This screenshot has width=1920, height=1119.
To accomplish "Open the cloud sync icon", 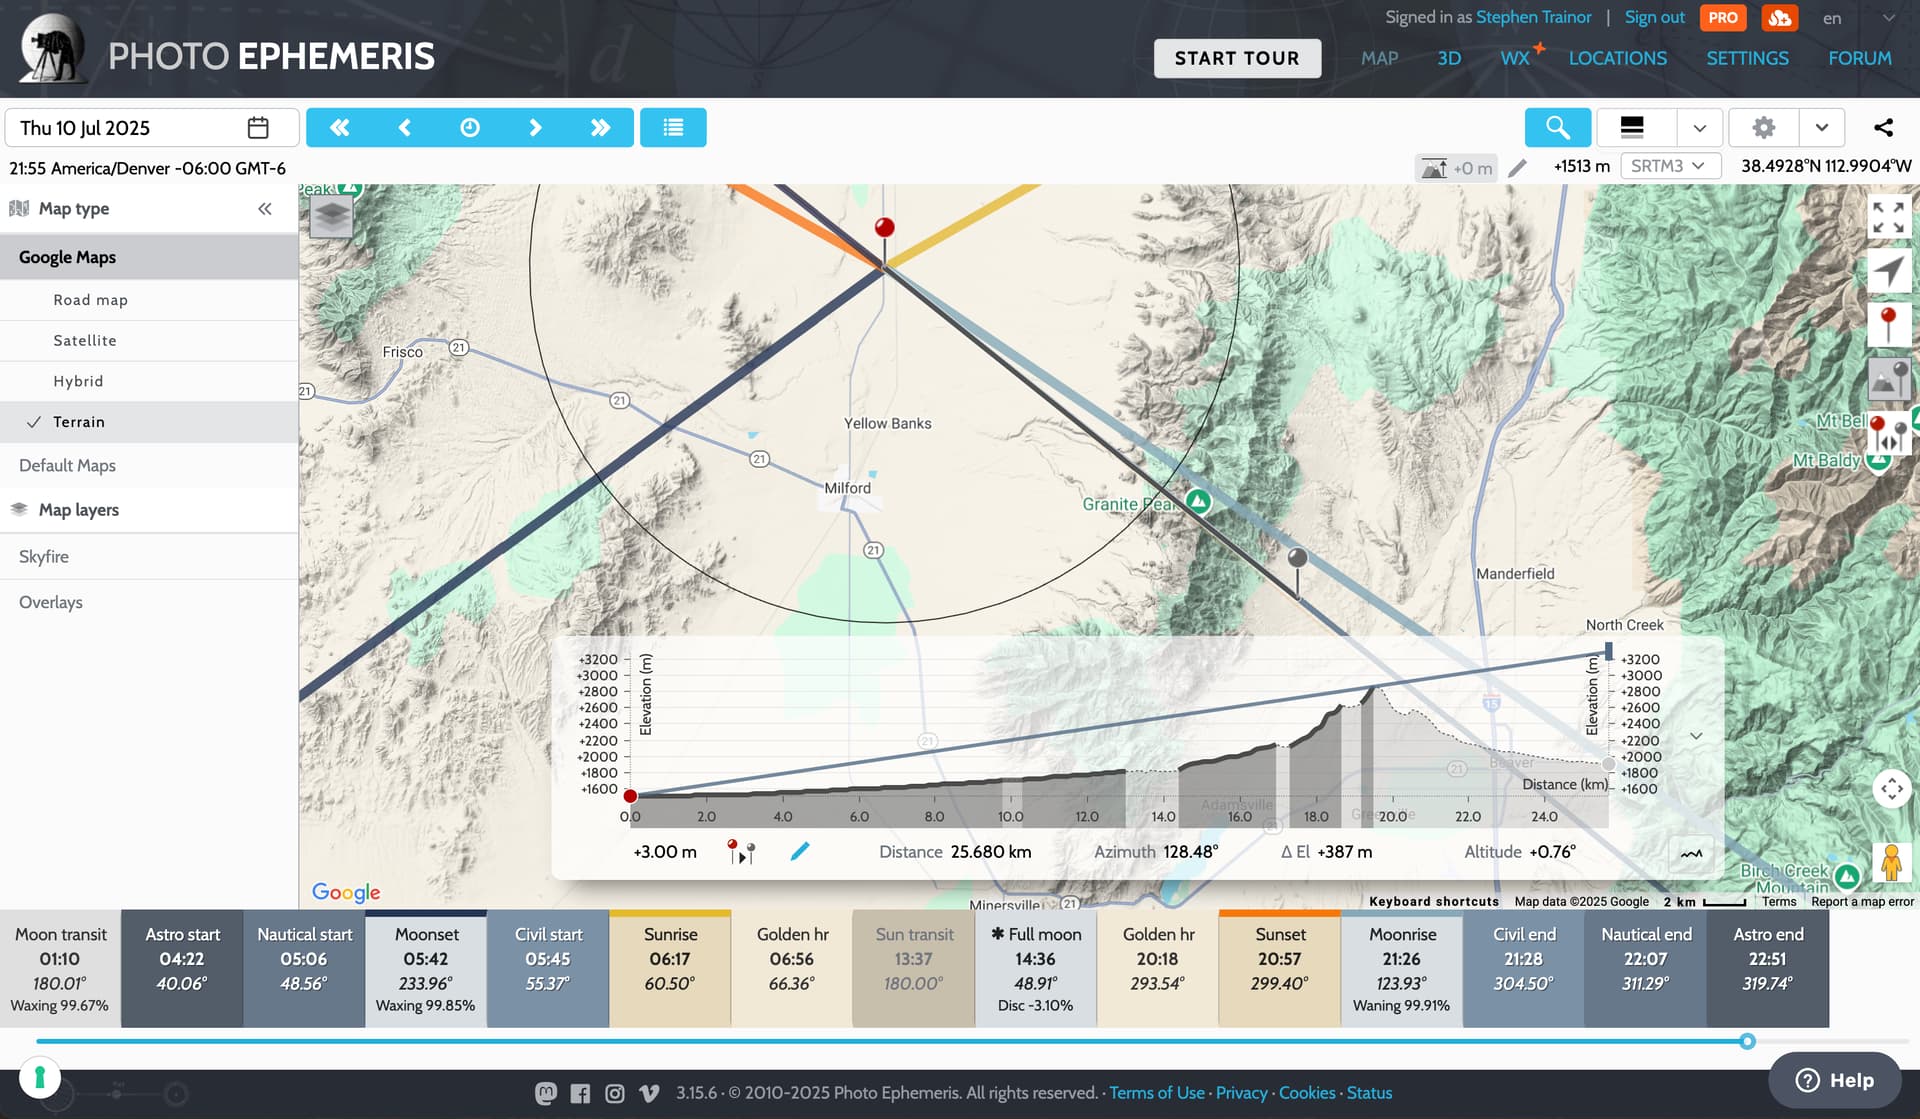I will click(x=1779, y=18).
